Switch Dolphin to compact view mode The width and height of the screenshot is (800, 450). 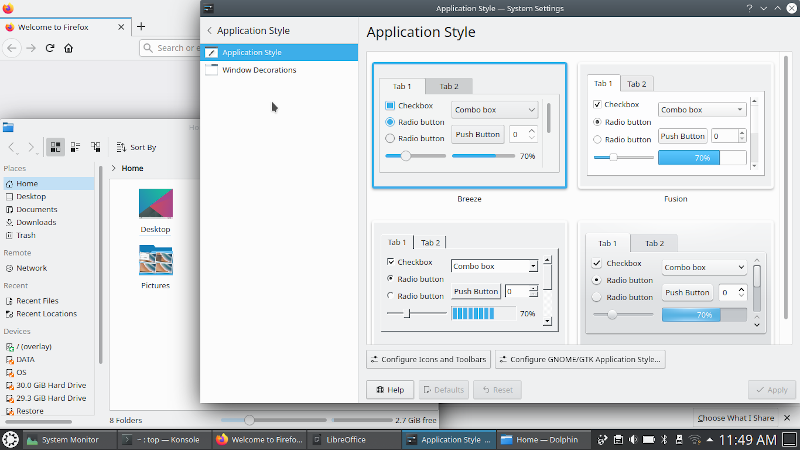pyautogui.click(x=75, y=147)
